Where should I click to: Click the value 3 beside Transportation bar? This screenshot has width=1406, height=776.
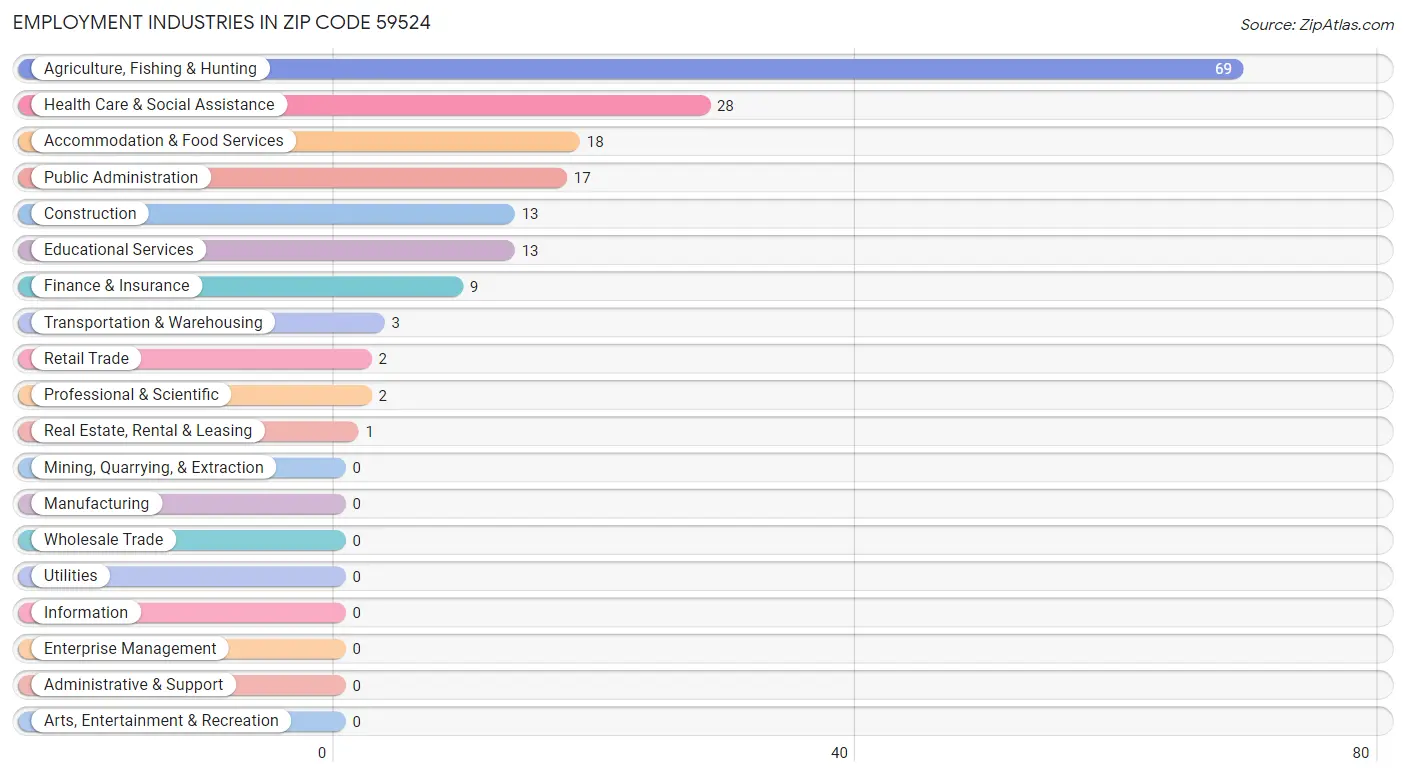click(396, 323)
